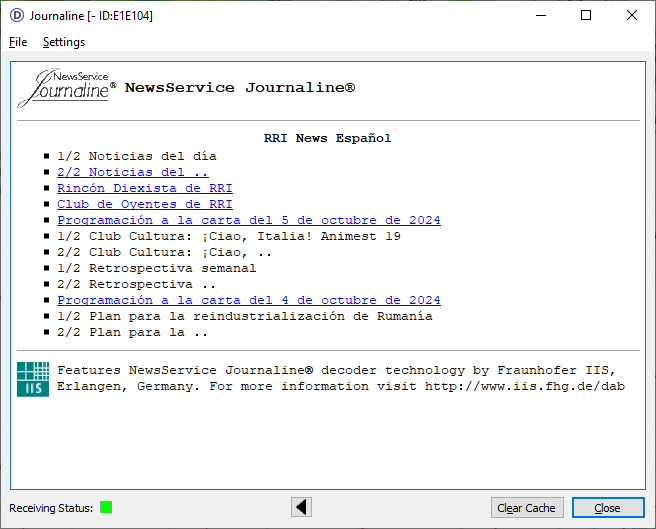Screen dimensions: 656x529
Task: Minimize the Journaline window
Action: (540, 15)
